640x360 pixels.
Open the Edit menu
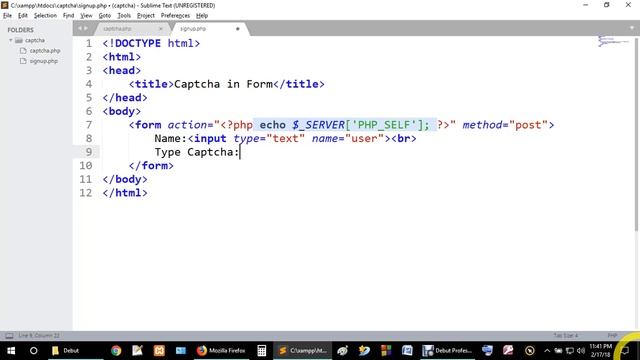pos(22,16)
